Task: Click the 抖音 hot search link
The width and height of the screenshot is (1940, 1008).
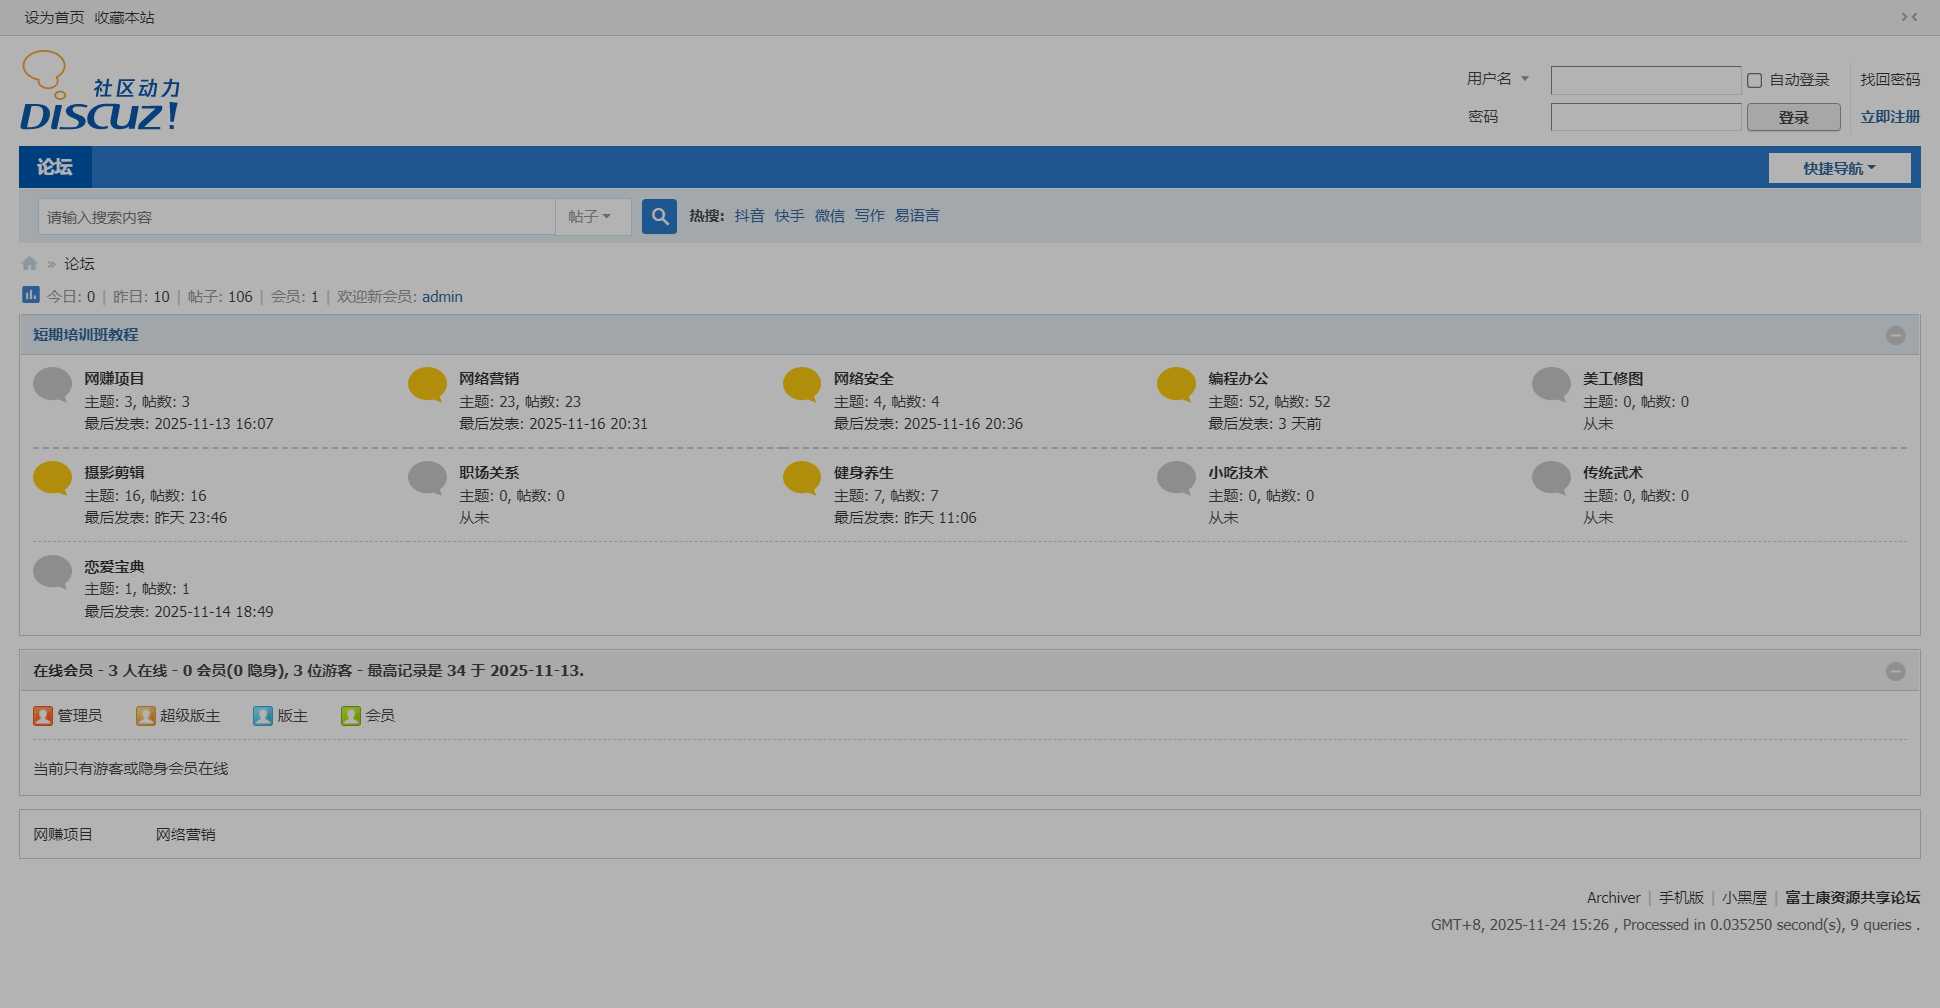Action: pos(749,216)
